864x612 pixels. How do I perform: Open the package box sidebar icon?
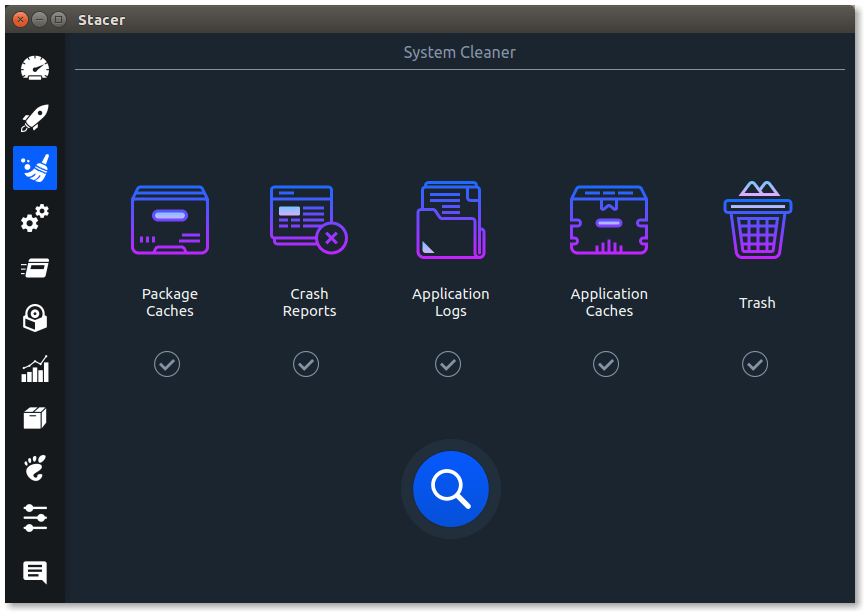point(35,418)
